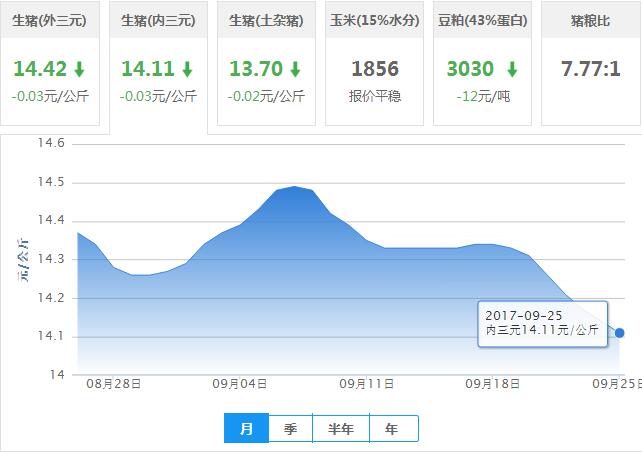Click the 2017-09-25 chart tooltip
Viewport: 642px width, 454px height.
click(x=542, y=322)
